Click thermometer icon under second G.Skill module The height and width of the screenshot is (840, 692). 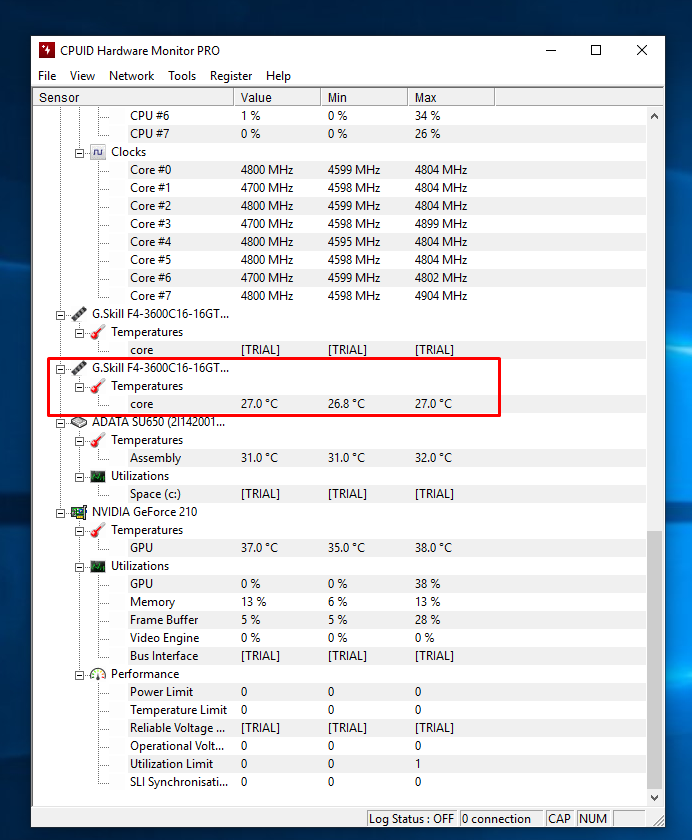(x=97, y=386)
